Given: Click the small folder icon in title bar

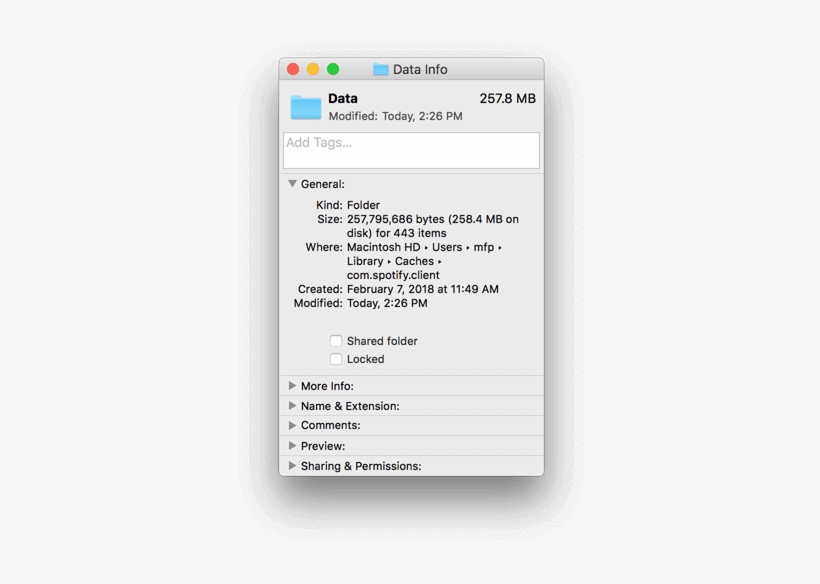Looking at the screenshot, I should 381,70.
